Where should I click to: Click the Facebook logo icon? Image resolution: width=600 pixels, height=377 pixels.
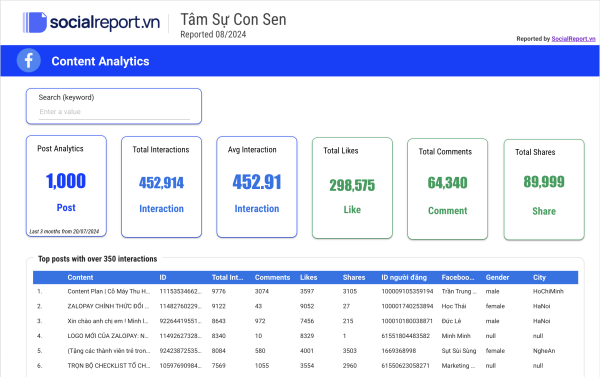pyautogui.click(x=29, y=60)
